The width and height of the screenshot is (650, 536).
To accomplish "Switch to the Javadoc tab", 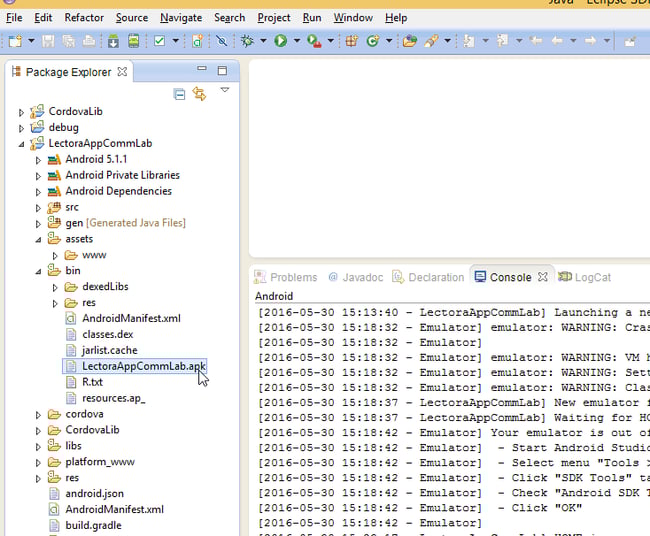I will click(356, 277).
